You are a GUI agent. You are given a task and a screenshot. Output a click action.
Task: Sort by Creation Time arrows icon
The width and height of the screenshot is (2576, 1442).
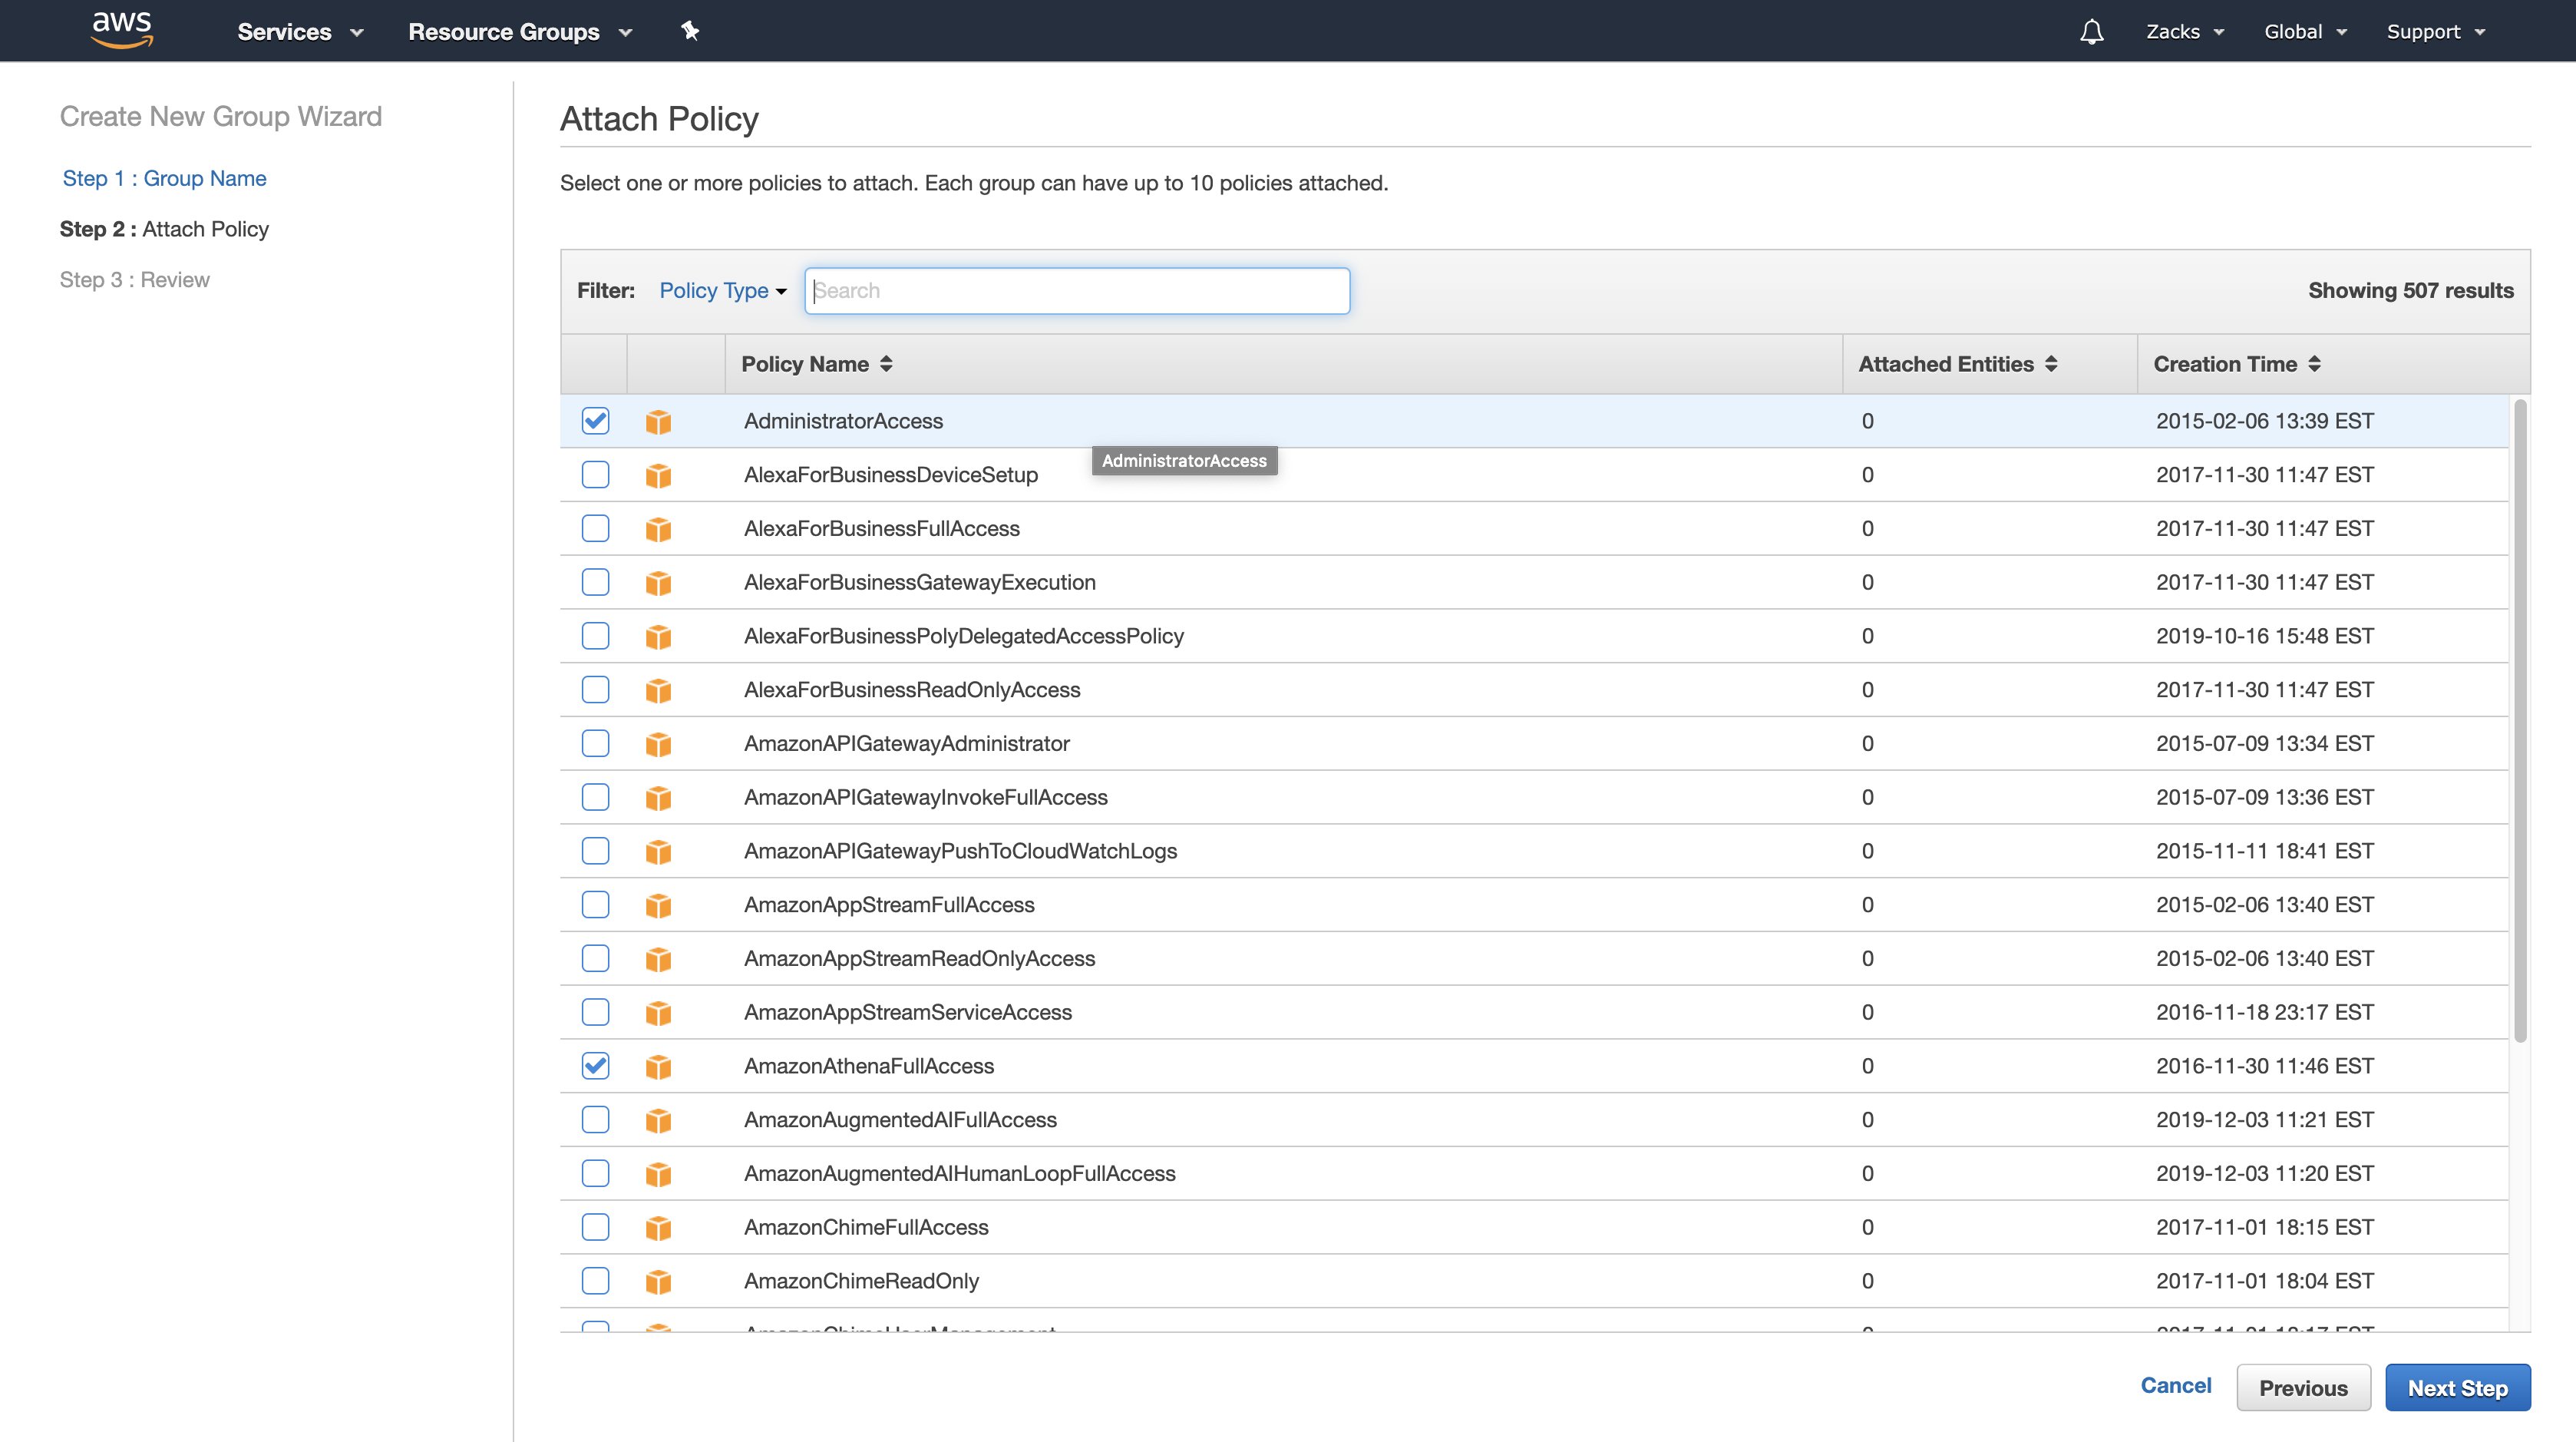tap(2314, 364)
